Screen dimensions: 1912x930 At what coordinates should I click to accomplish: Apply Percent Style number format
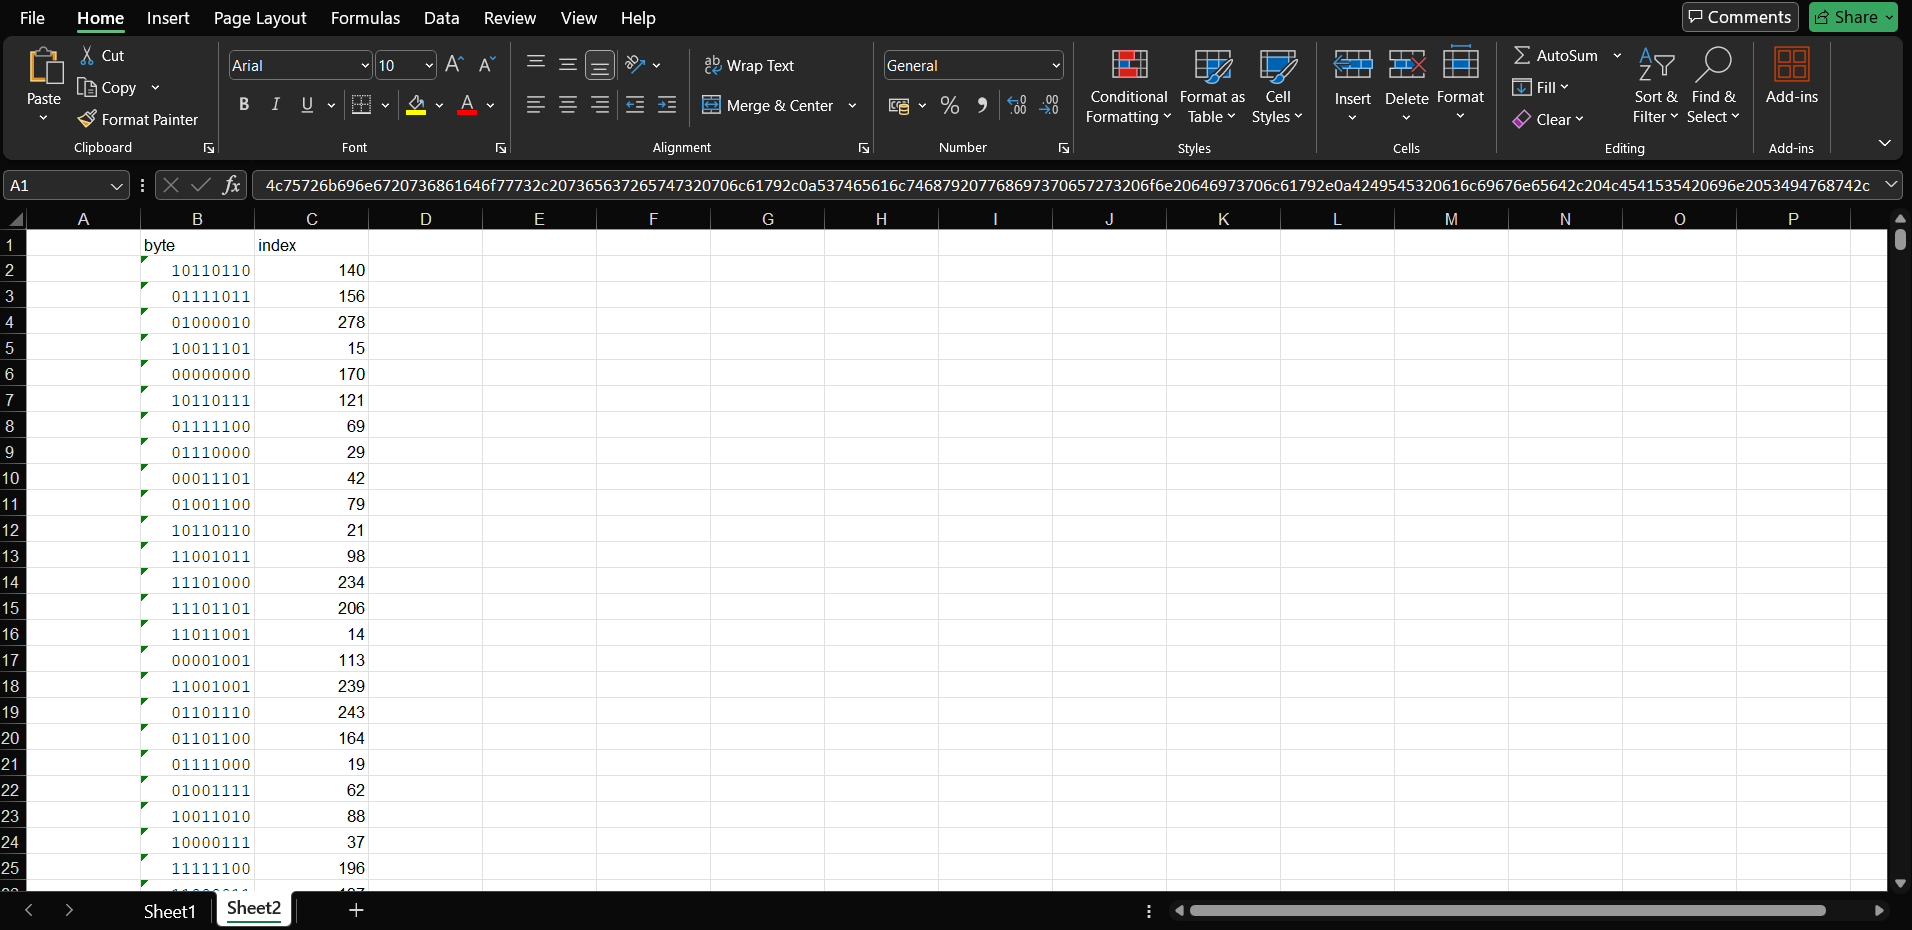(x=949, y=105)
